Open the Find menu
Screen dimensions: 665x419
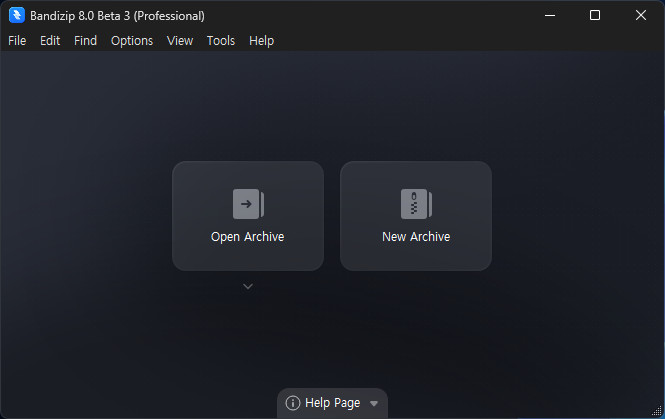[86, 41]
